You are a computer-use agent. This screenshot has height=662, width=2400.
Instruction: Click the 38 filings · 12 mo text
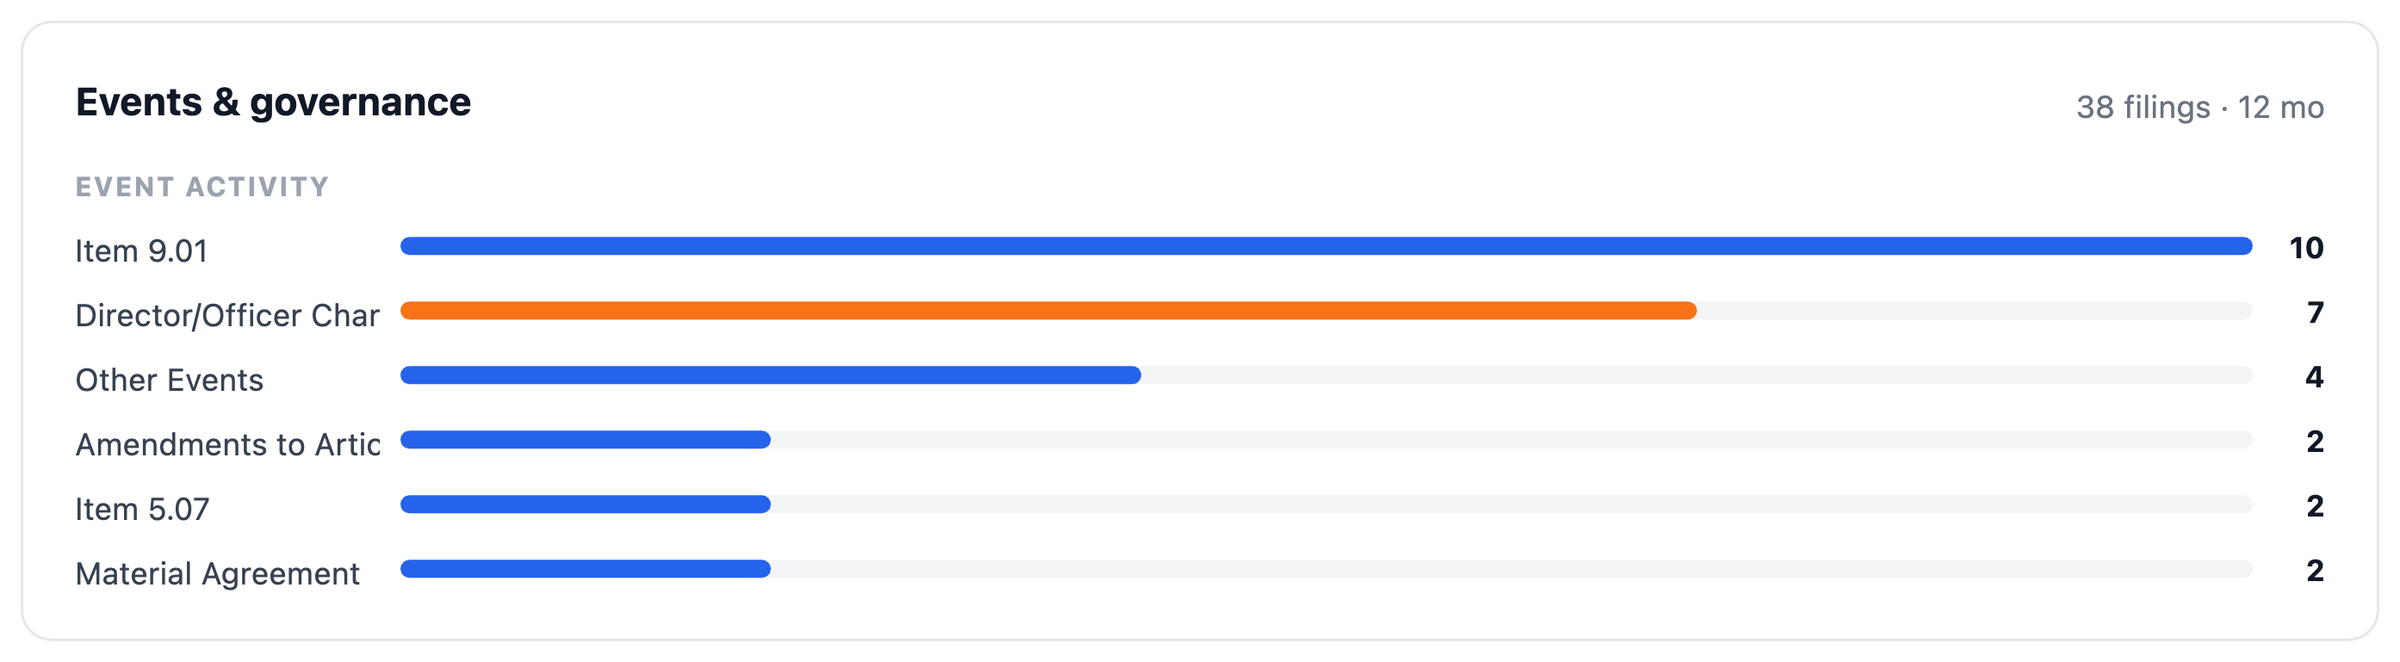point(2200,107)
